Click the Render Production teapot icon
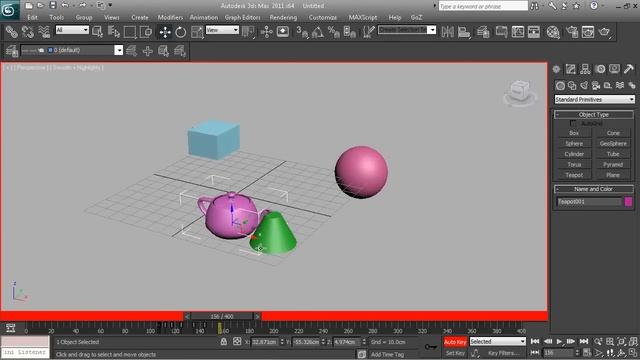 pyautogui.click(x=604, y=31)
